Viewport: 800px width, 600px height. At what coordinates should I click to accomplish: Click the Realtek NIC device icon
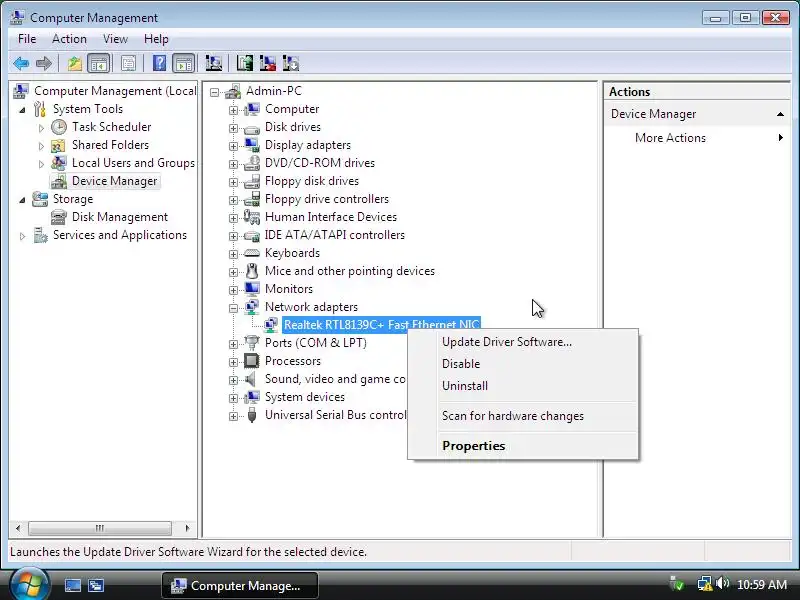270,324
